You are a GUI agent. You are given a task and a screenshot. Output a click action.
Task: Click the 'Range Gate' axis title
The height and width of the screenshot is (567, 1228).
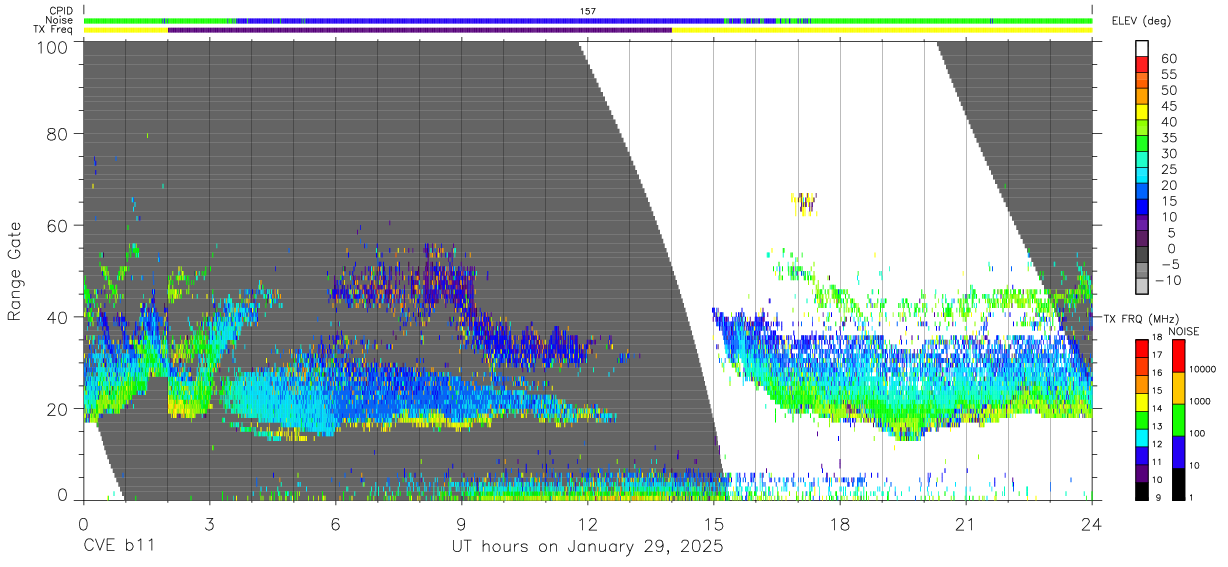coord(15,272)
